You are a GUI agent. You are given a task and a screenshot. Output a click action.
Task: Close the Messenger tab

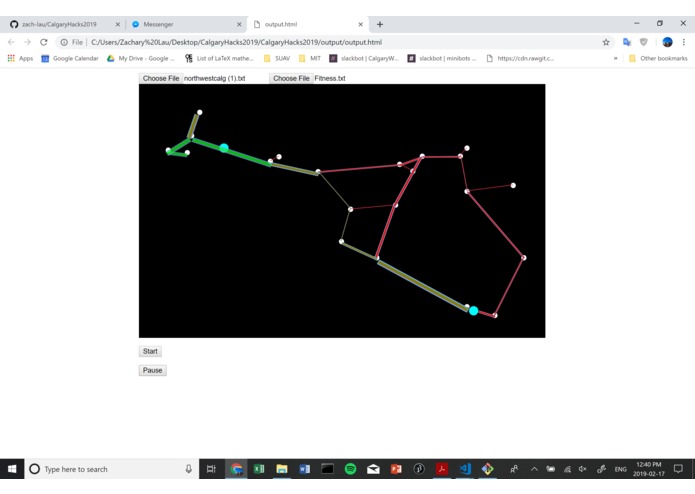[239, 24]
